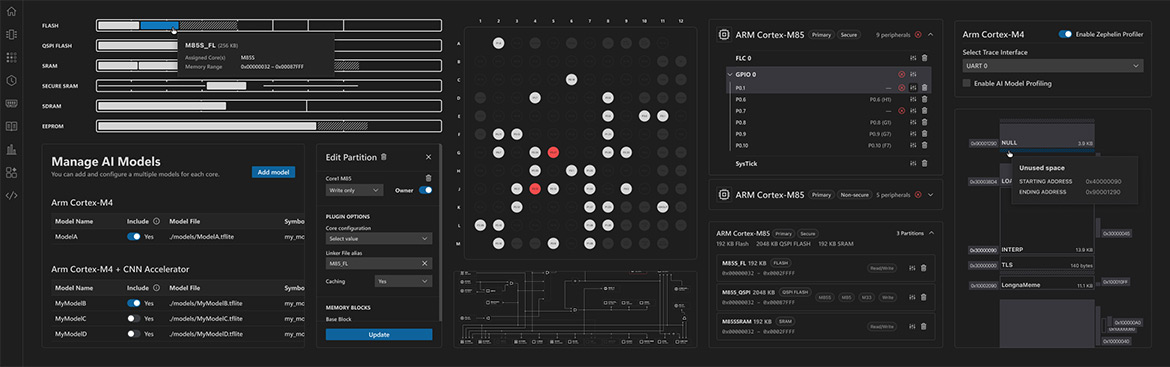Check Enable AI Model Profiling
The width and height of the screenshot is (1170, 367).
point(967,84)
